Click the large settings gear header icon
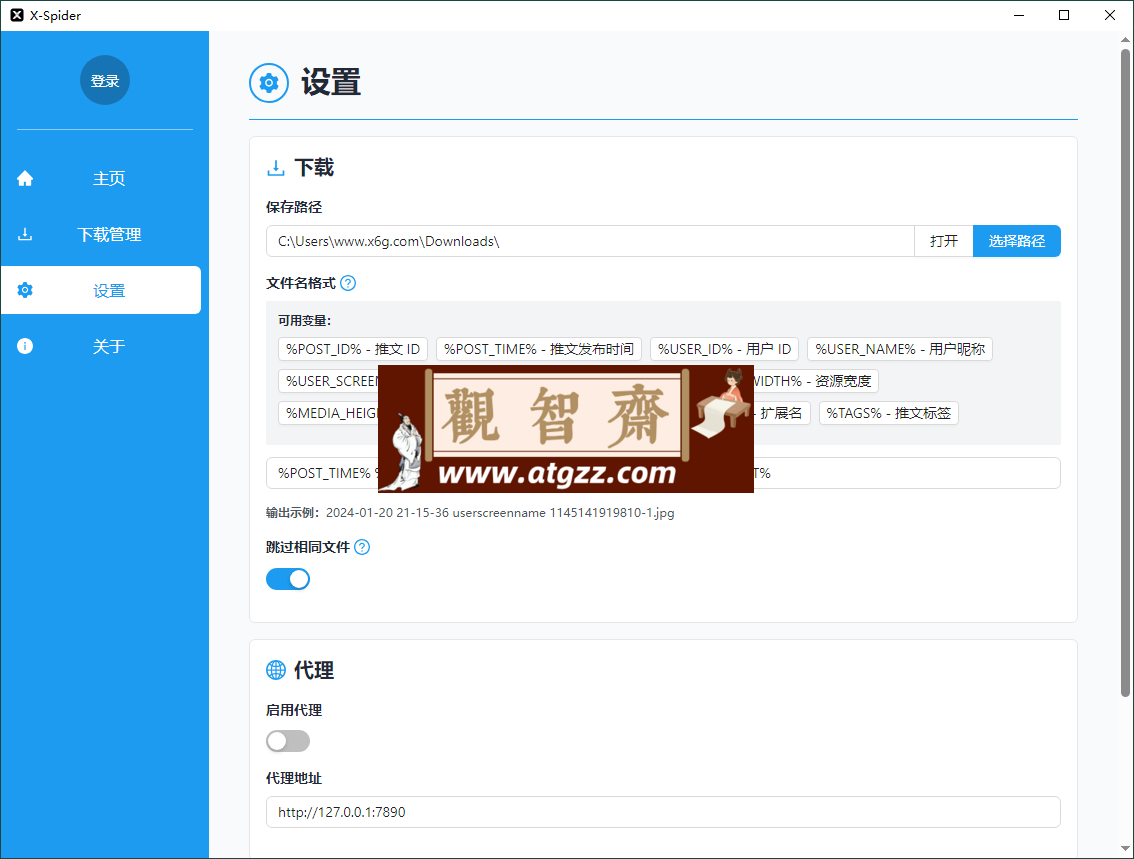Image resolution: width=1134 pixels, height=859 pixels. click(x=269, y=82)
